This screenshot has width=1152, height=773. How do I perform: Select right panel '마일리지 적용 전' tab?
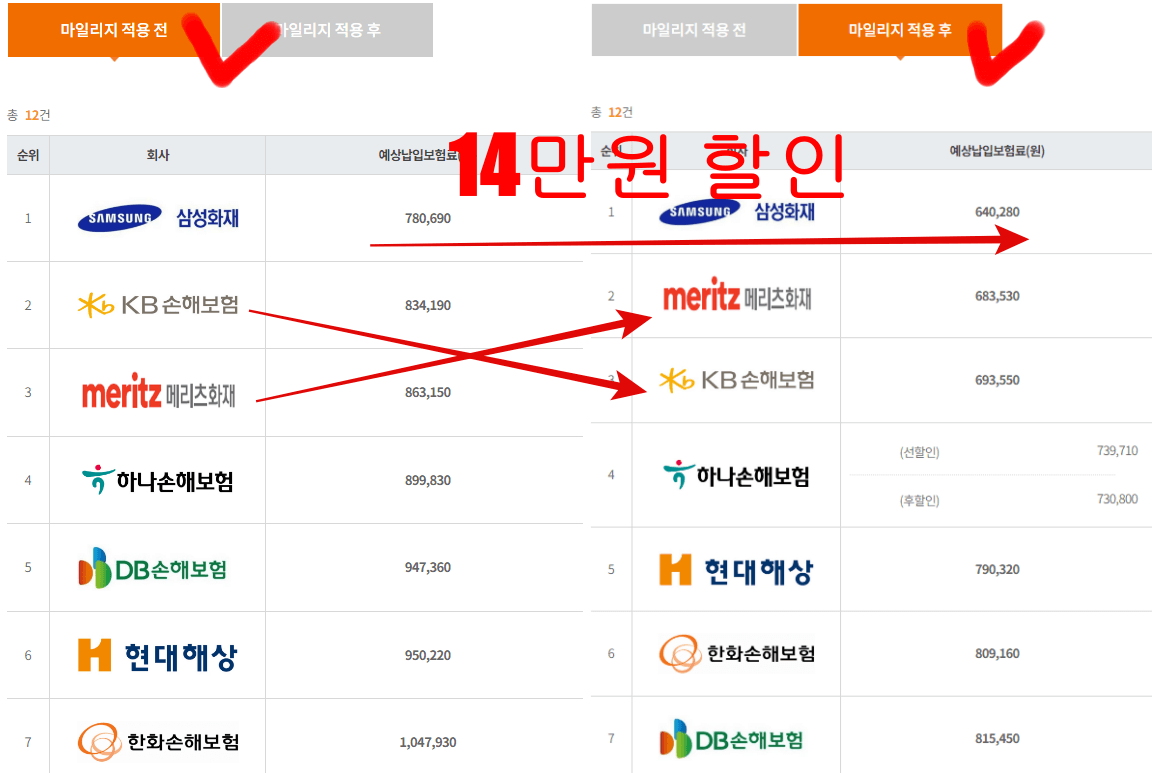[x=694, y=30]
